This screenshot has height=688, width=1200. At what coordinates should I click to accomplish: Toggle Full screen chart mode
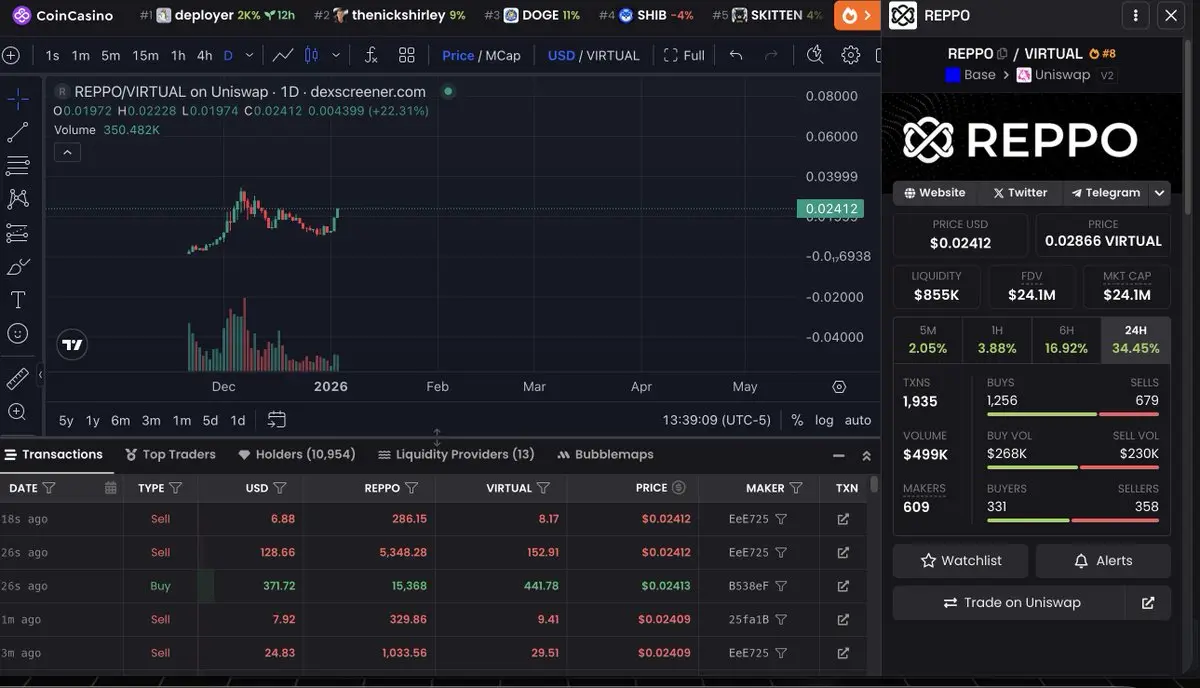(684, 55)
